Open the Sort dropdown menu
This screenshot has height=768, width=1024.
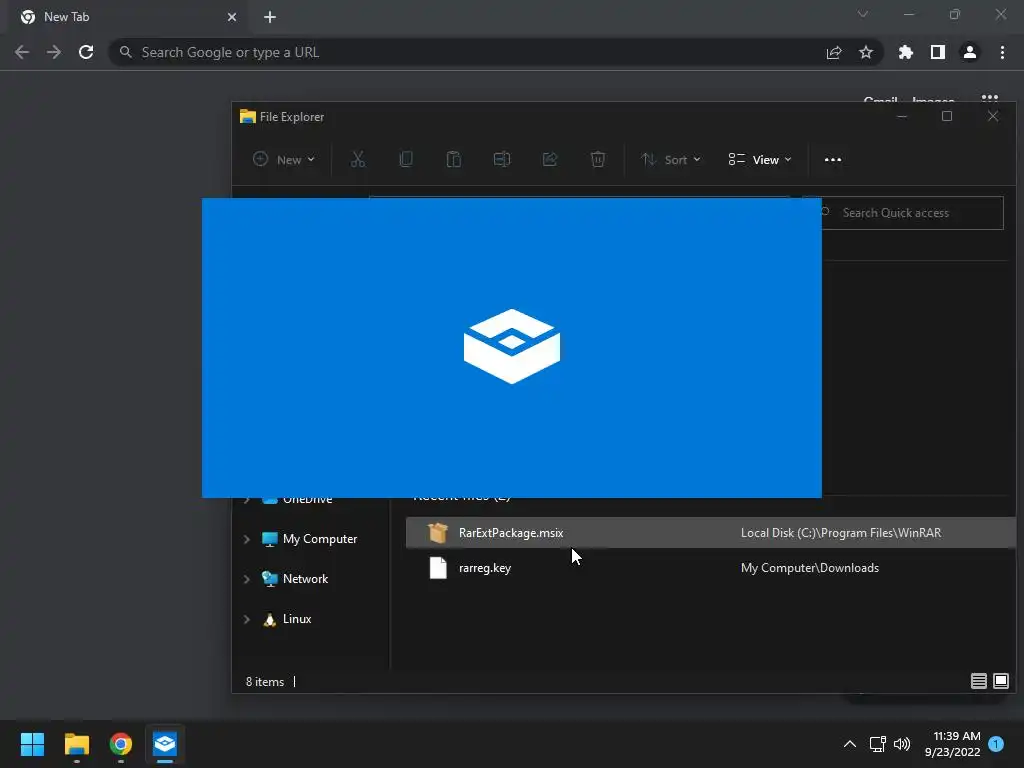671,159
